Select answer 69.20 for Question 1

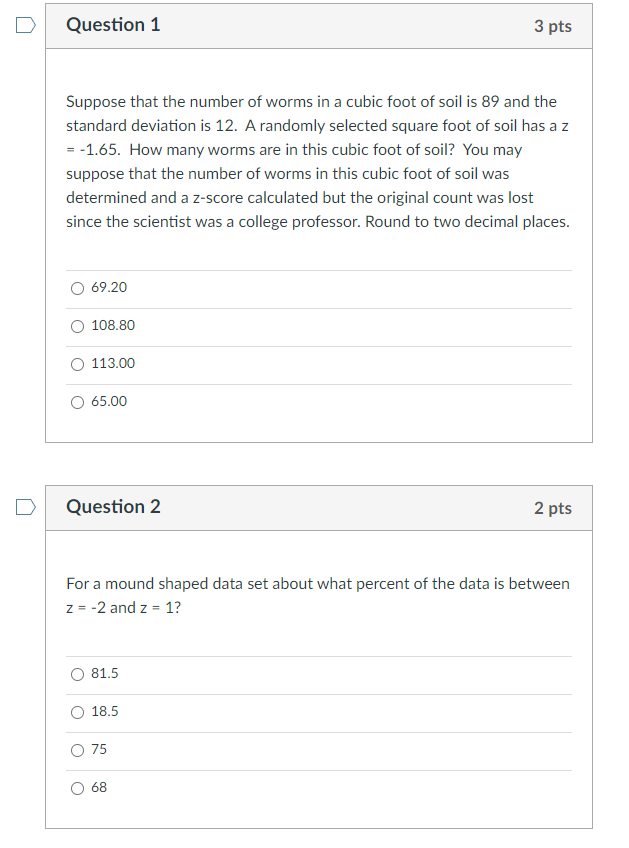pos(77,288)
